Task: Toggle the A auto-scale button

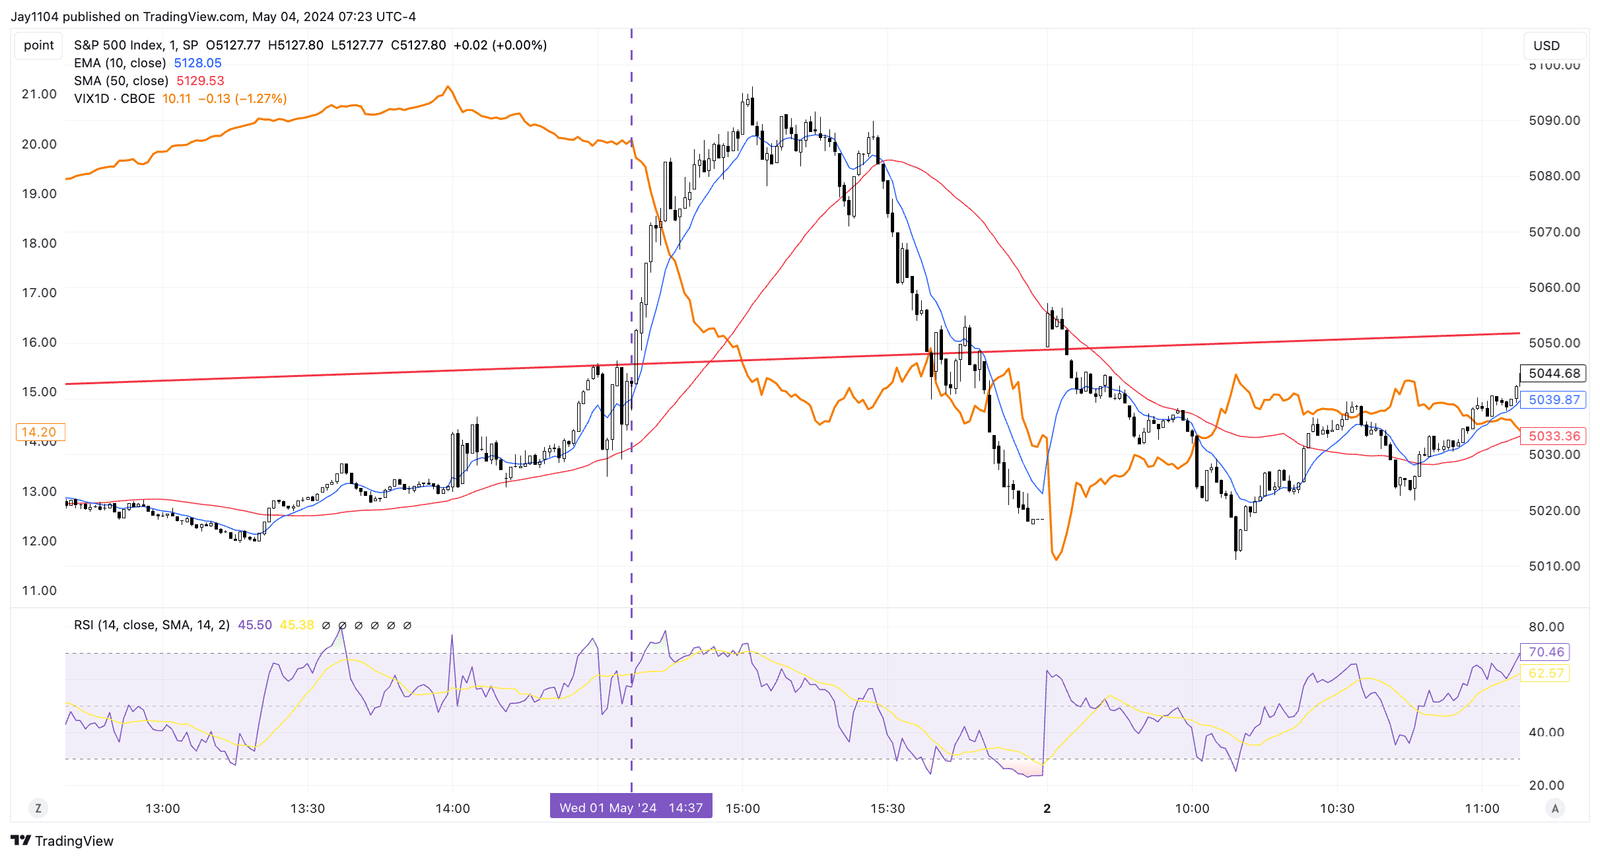Action: 1555,808
